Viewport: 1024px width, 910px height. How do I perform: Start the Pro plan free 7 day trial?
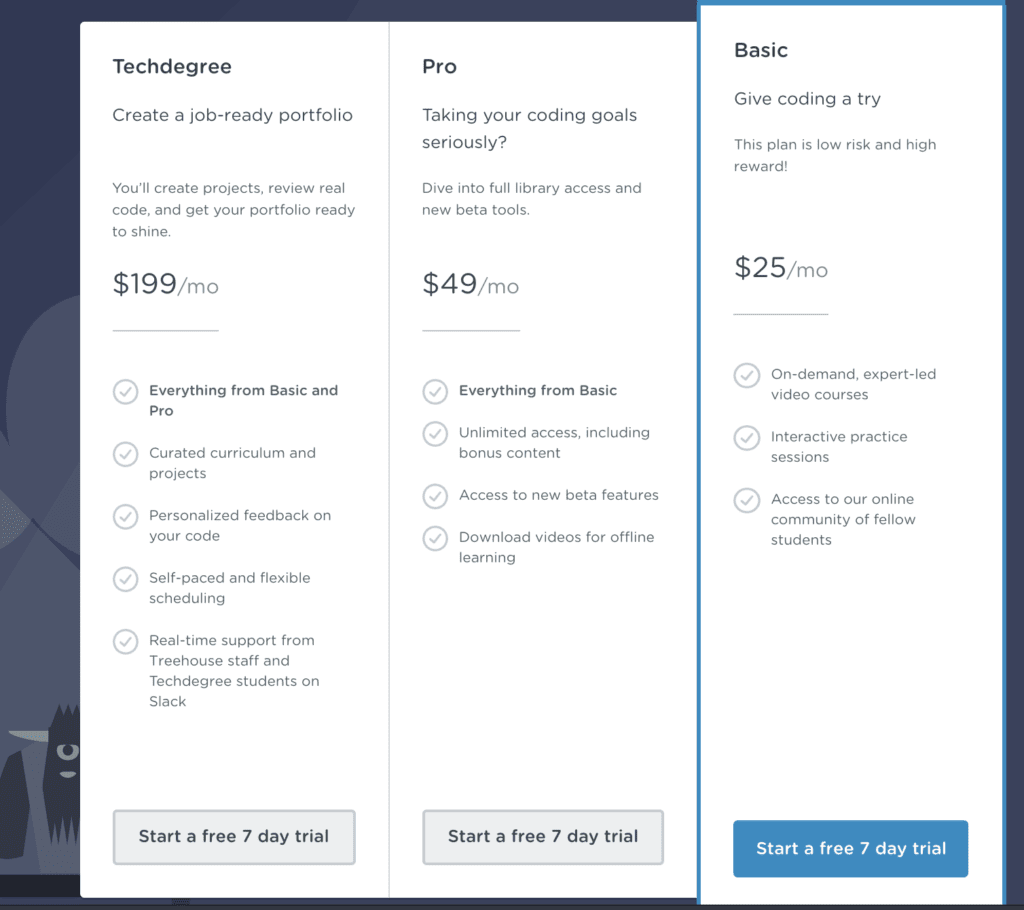[543, 837]
